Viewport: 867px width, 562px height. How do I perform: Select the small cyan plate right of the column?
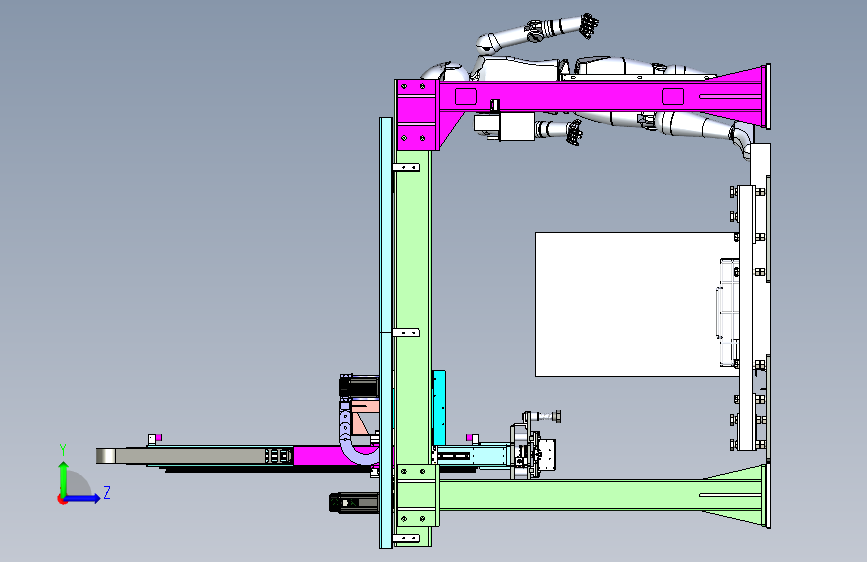[439, 408]
